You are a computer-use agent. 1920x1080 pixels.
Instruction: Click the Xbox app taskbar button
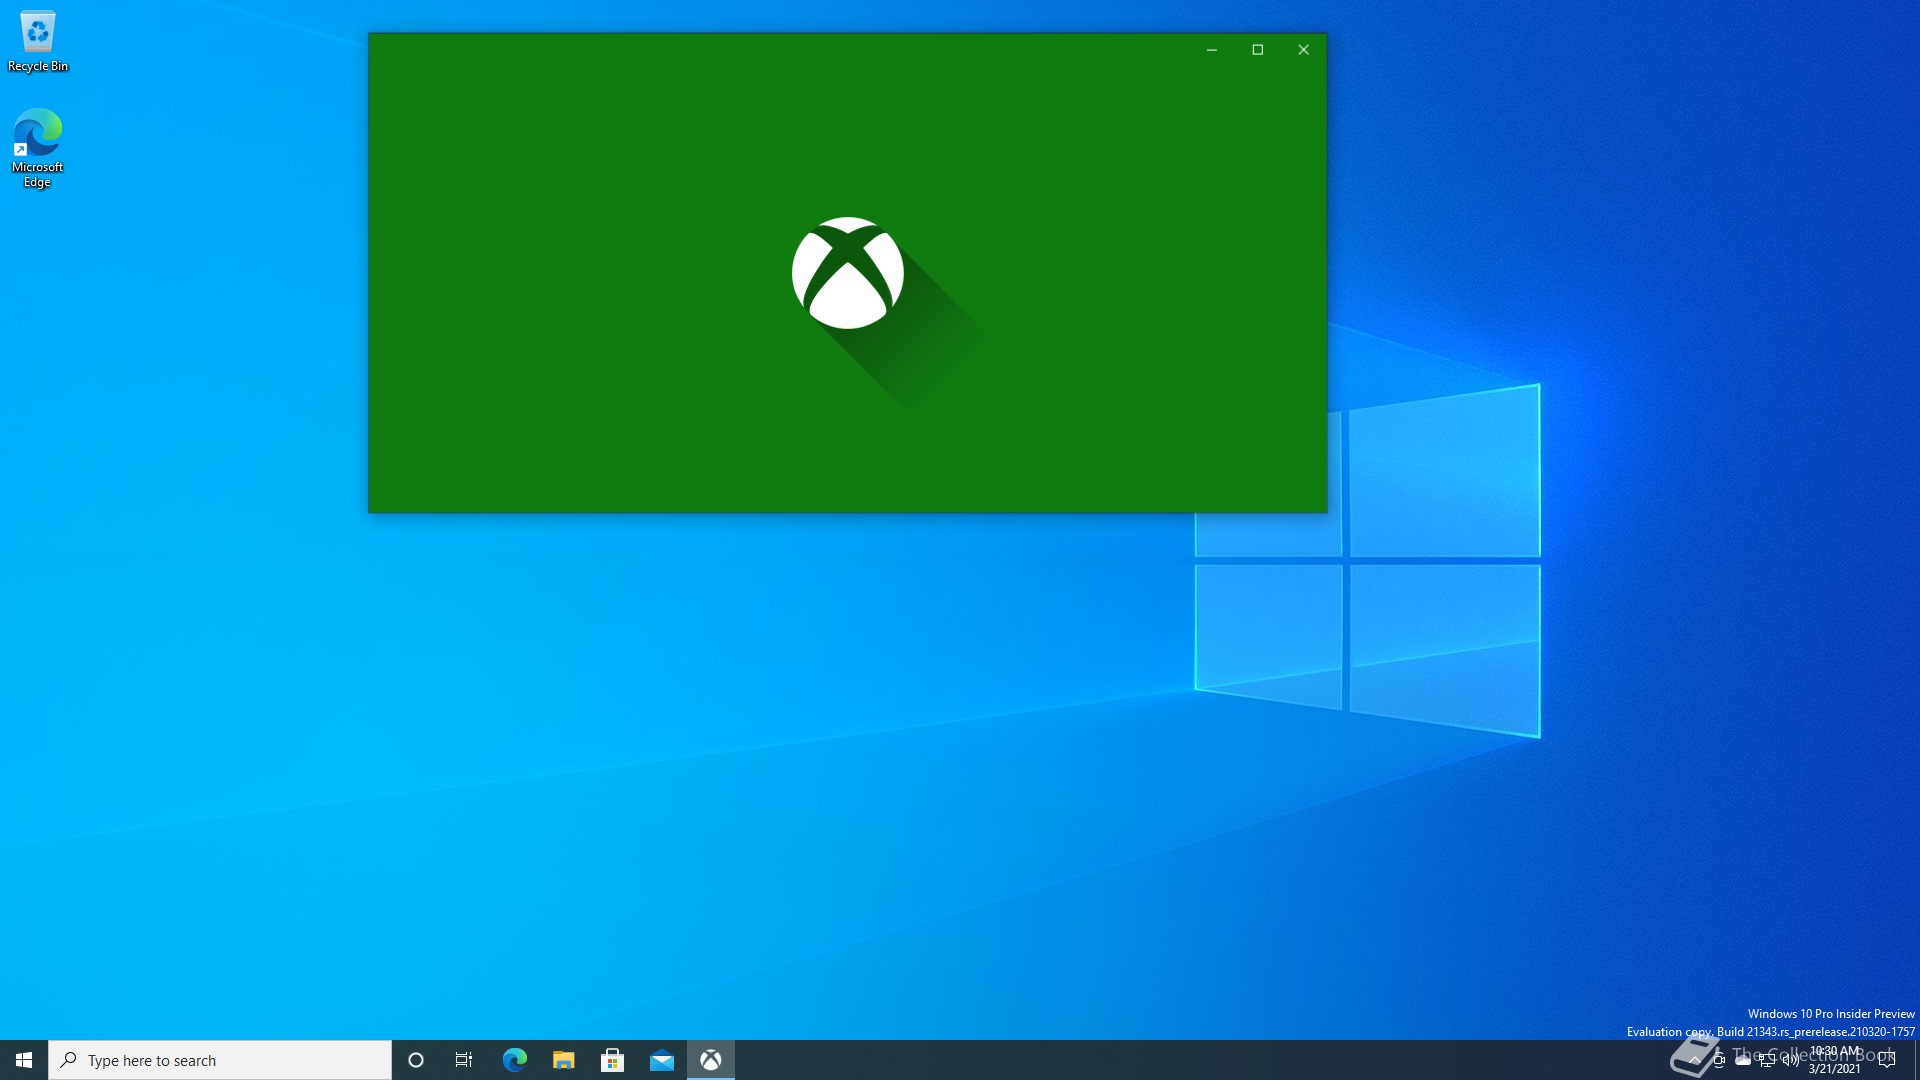coord(710,1060)
